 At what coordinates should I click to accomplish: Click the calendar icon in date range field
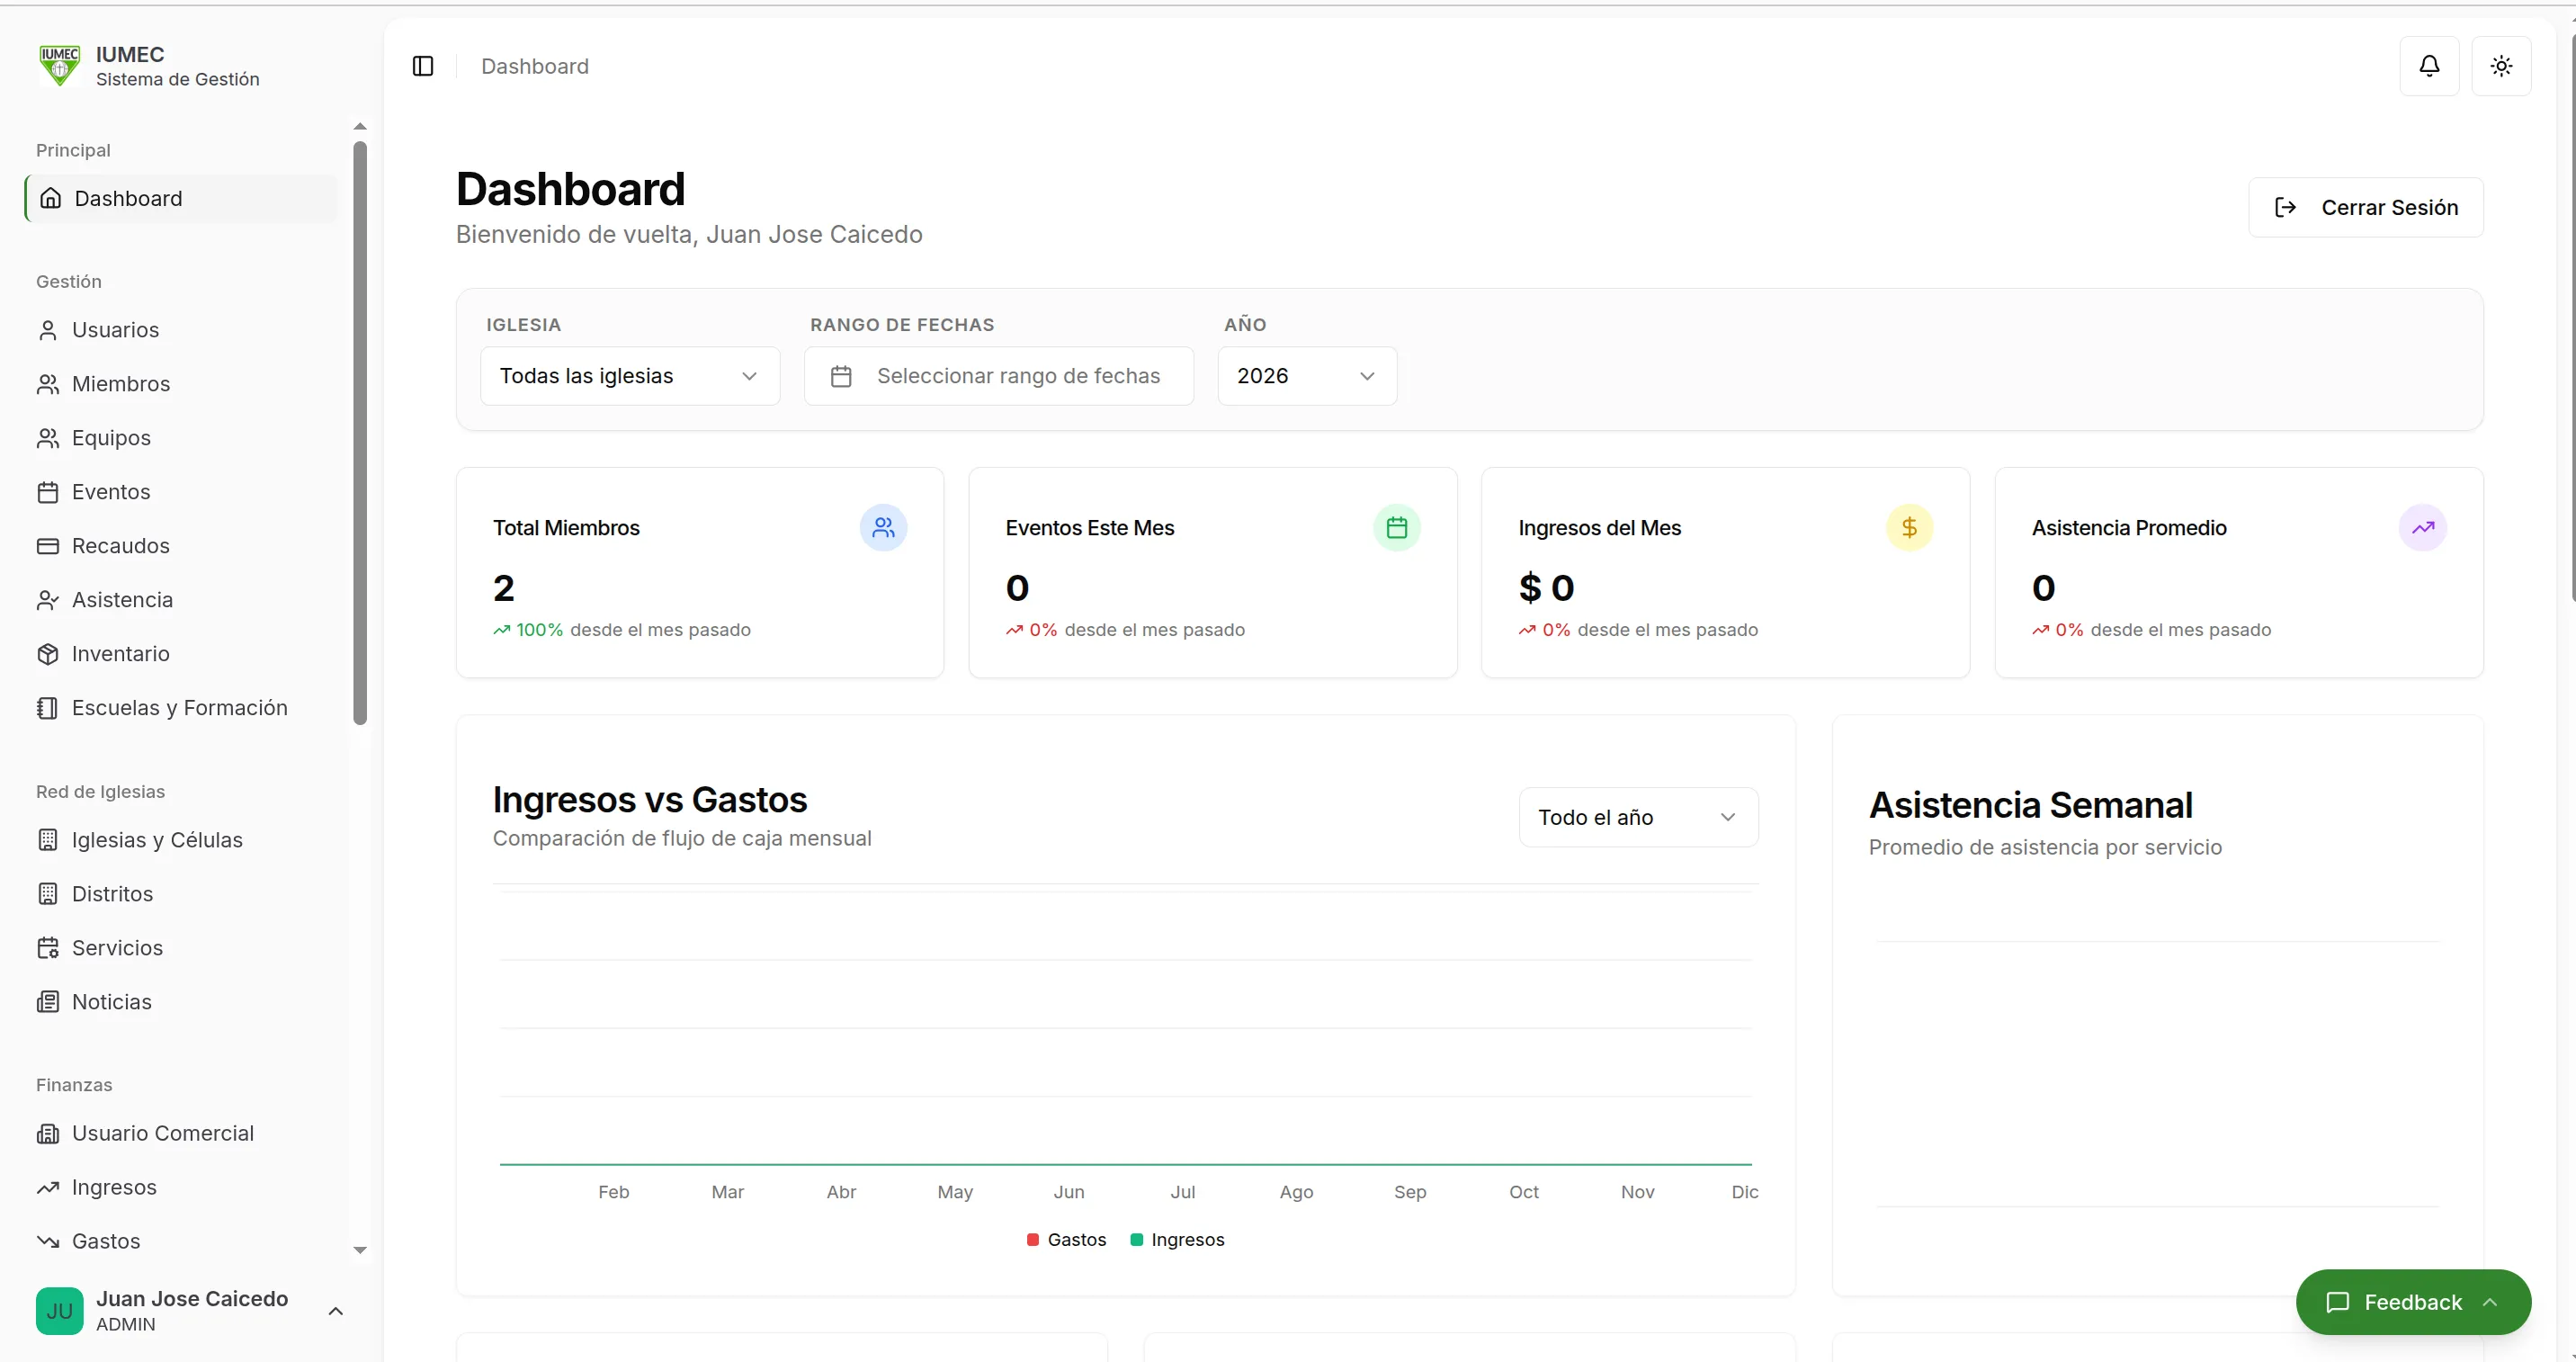tap(841, 376)
